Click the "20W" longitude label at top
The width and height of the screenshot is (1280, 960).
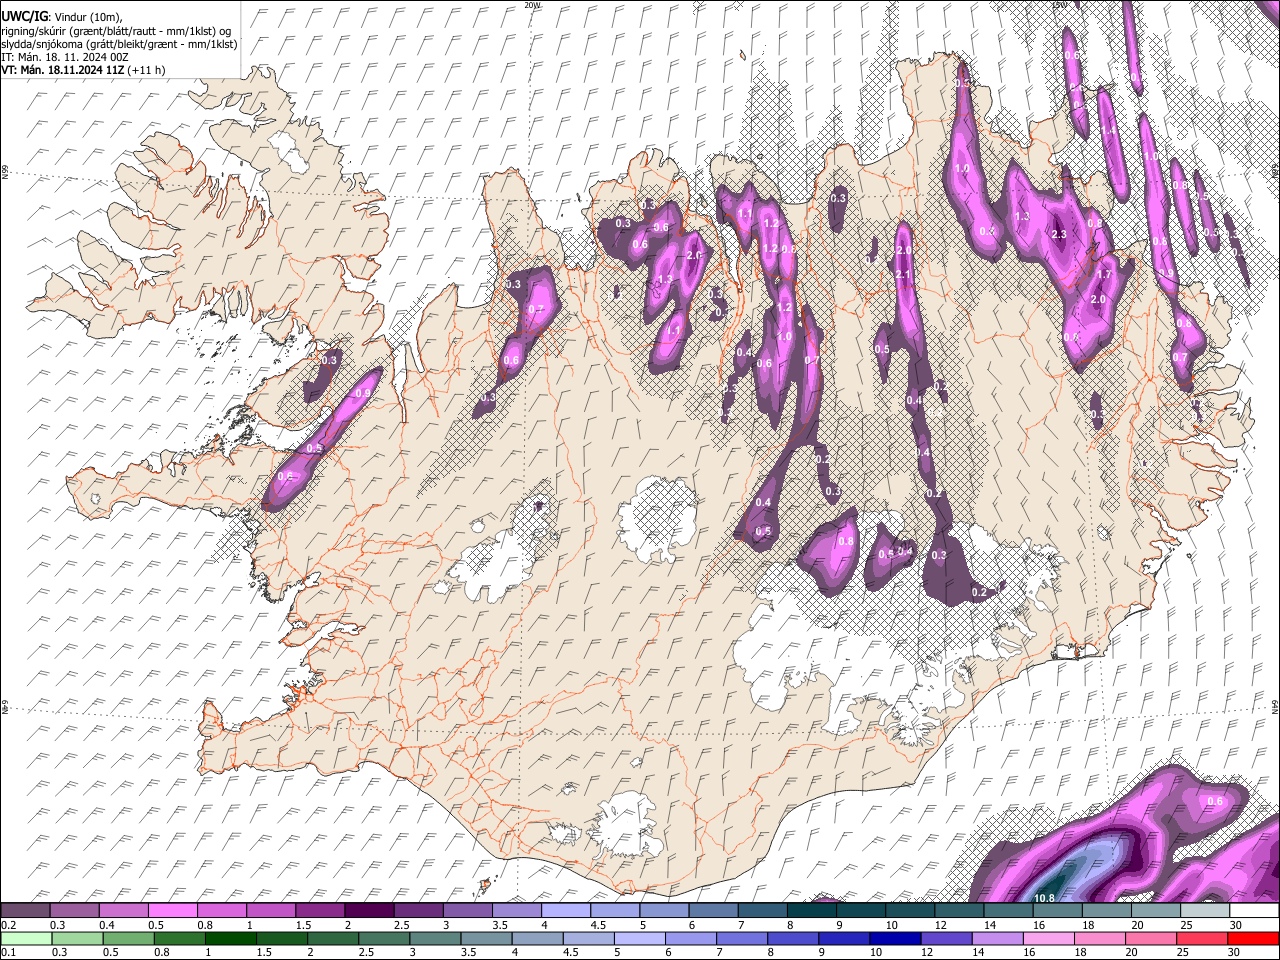[533, 5]
